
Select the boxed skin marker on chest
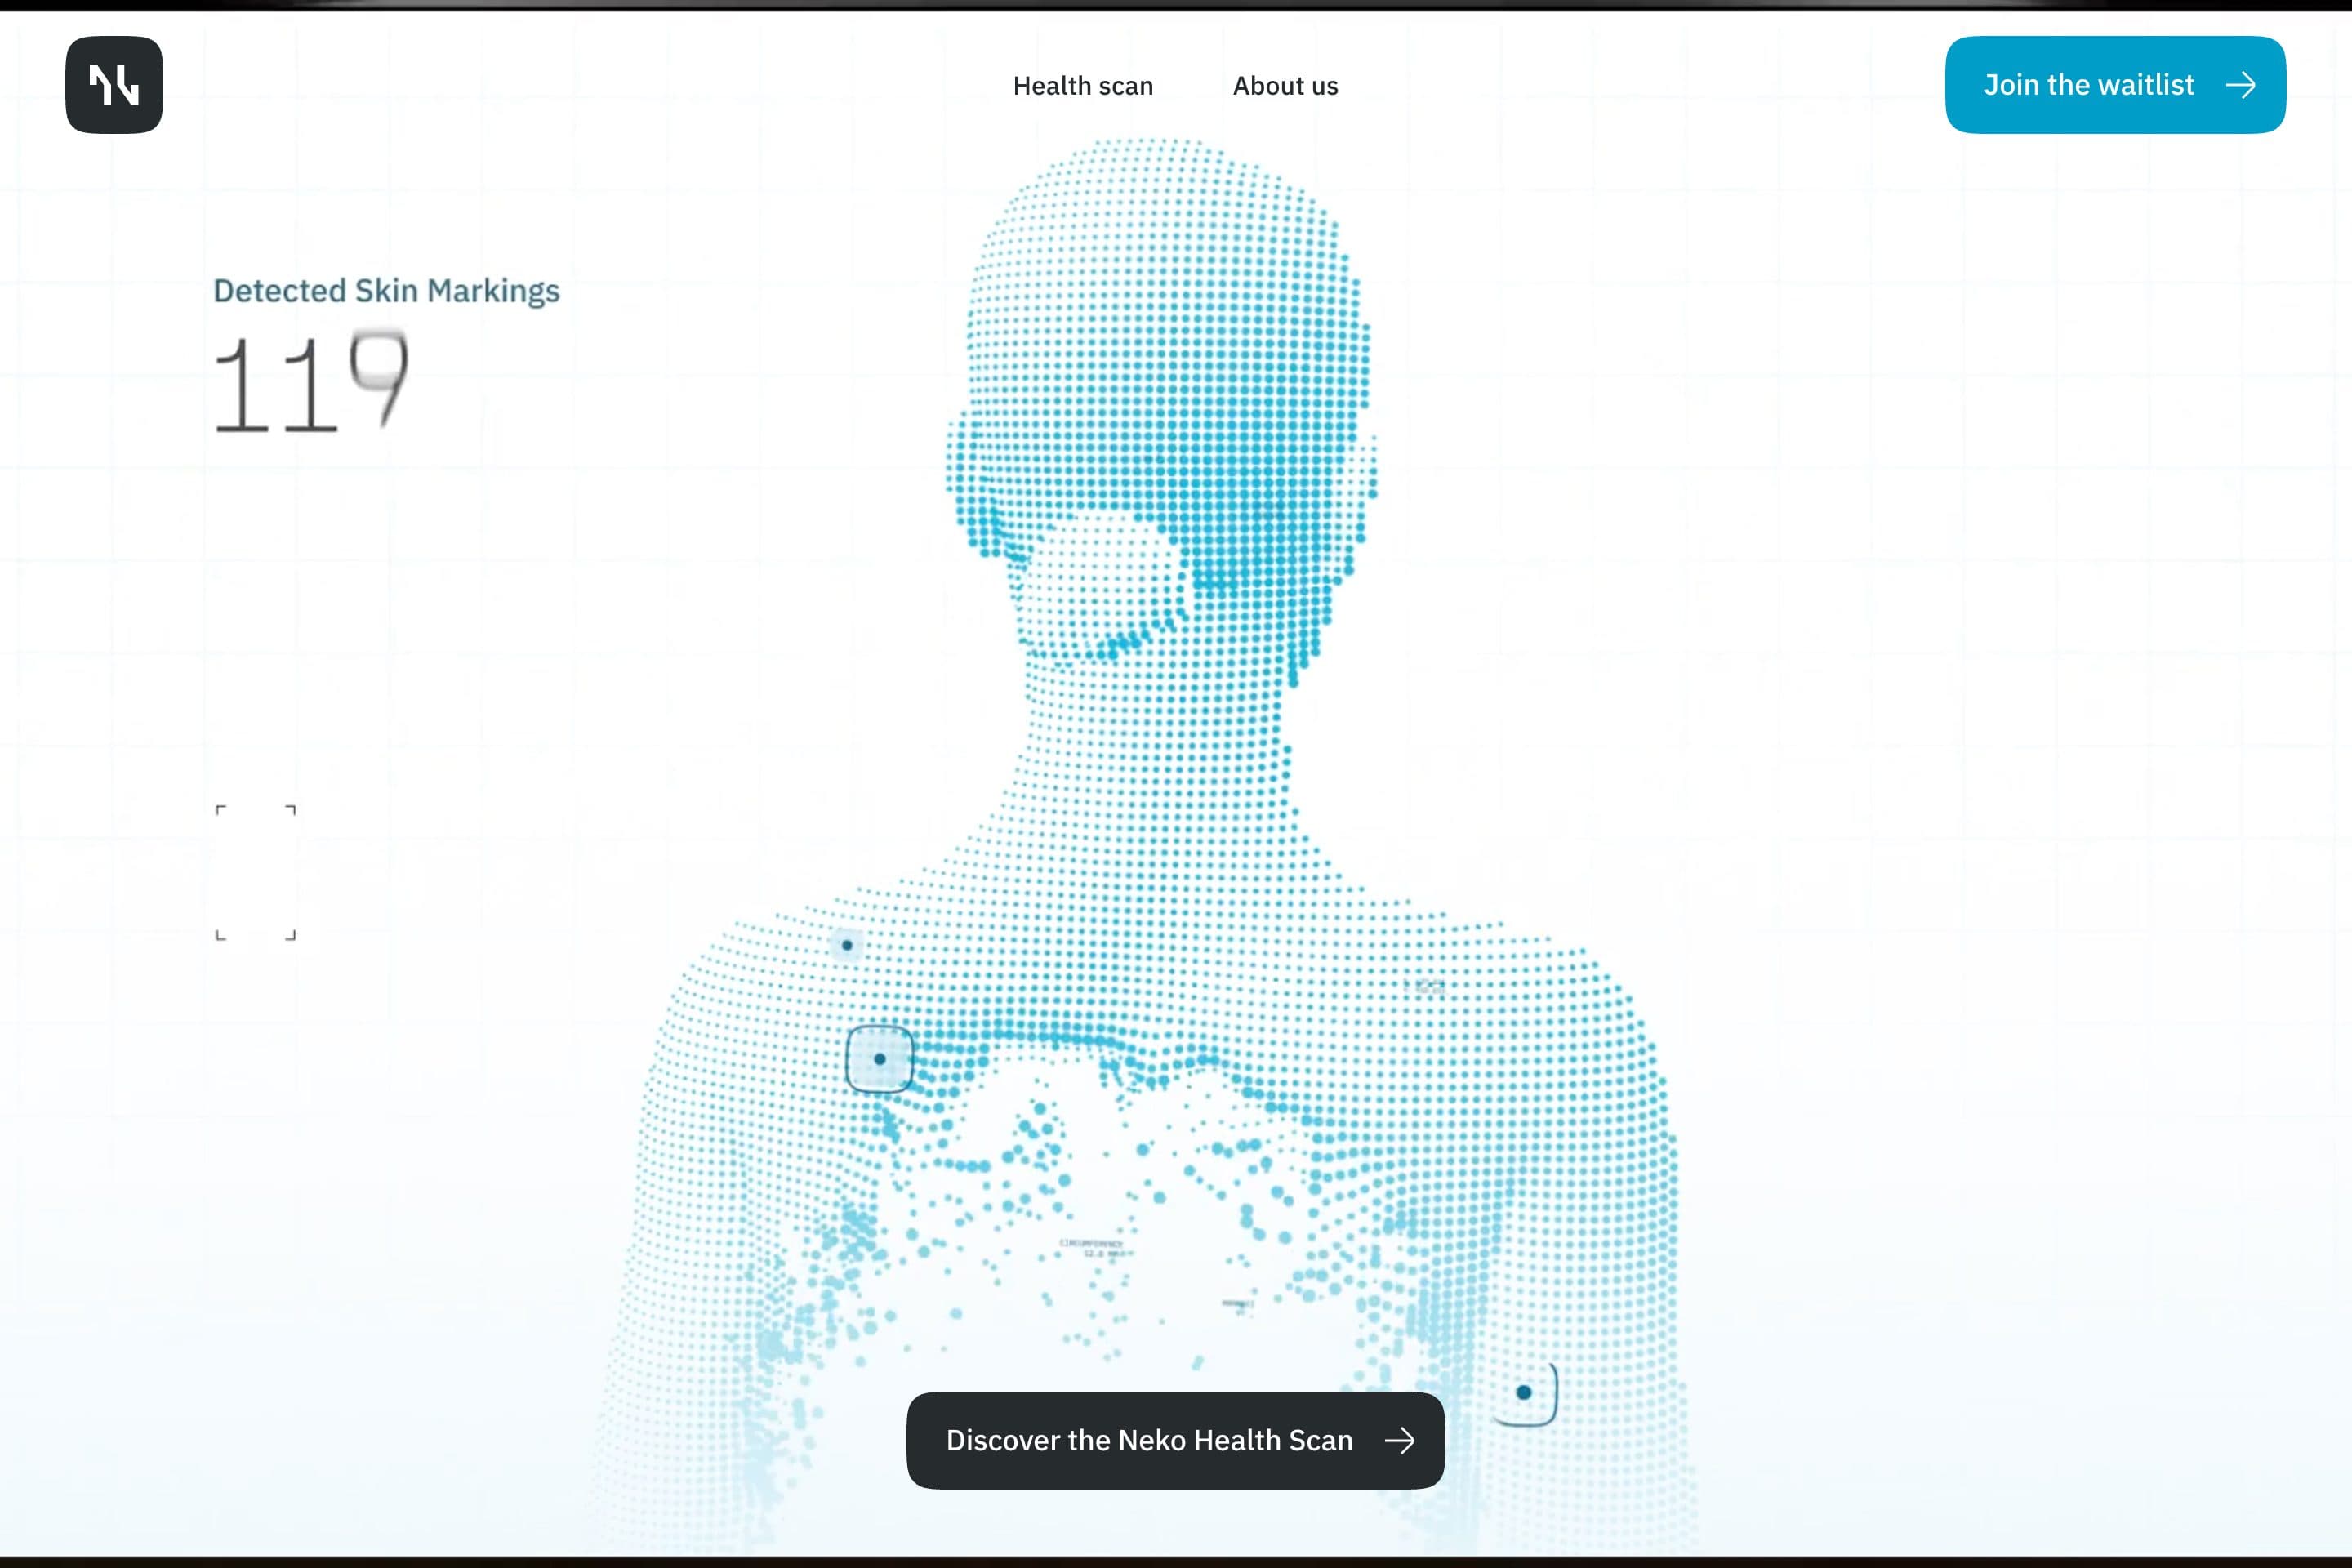pyautogui.click(x=879, y=1058)
